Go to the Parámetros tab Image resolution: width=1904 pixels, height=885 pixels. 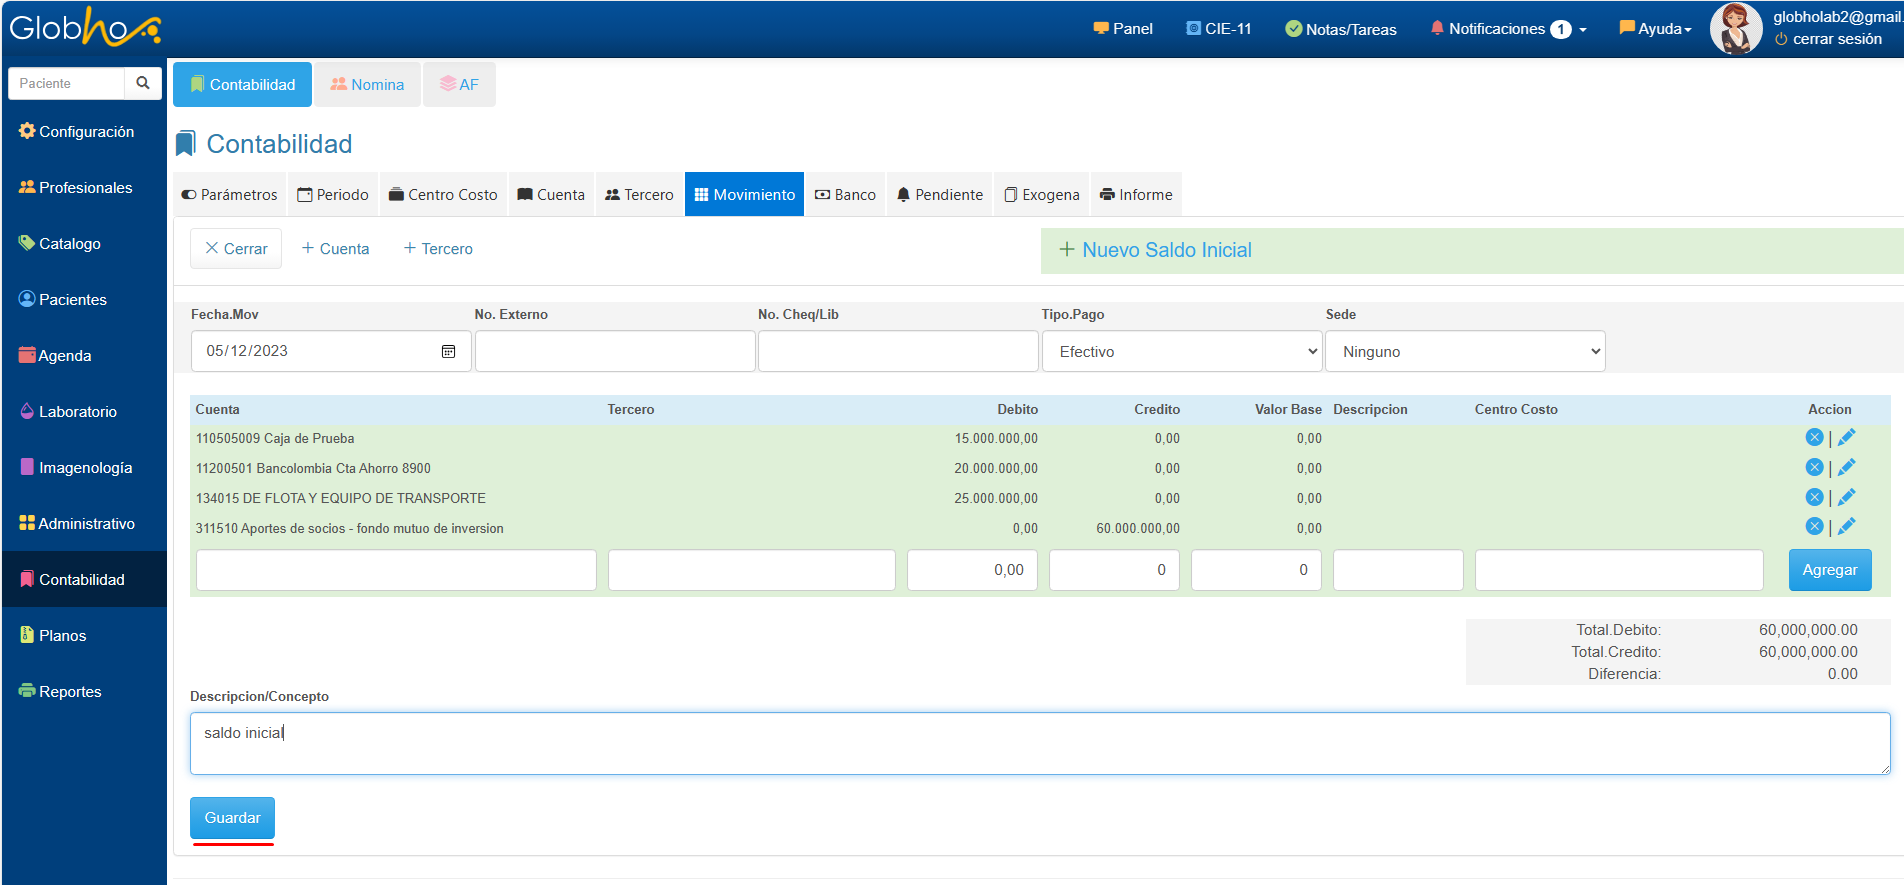click(230, 195)
